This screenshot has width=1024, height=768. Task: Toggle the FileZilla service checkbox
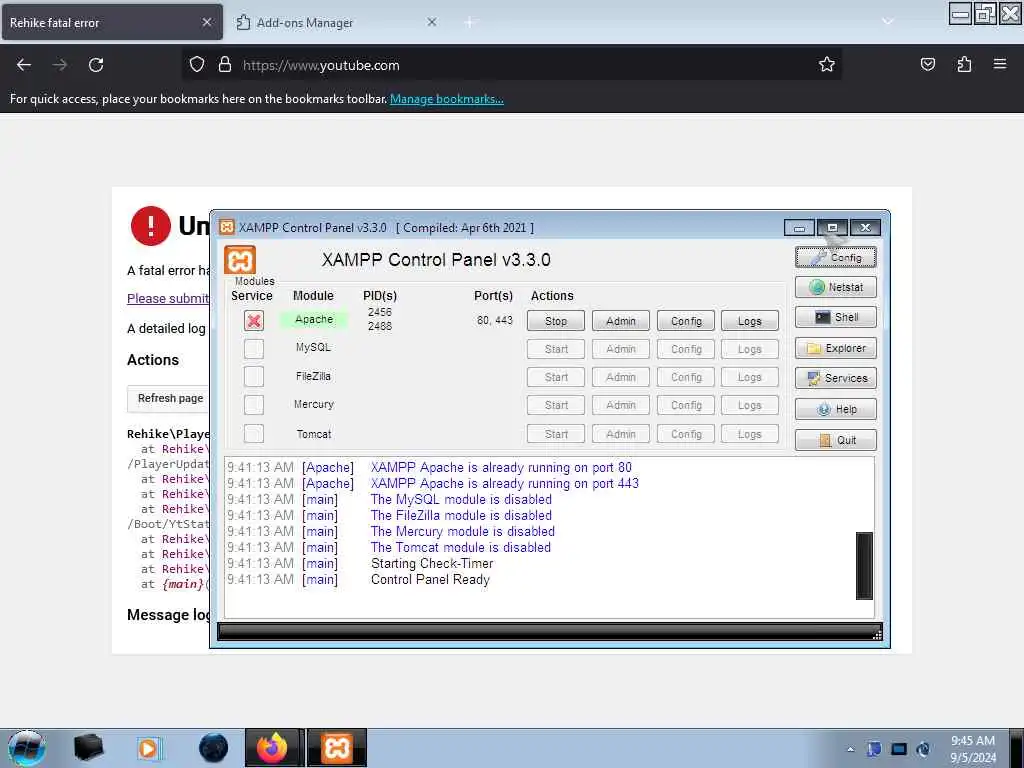(254, 377)
